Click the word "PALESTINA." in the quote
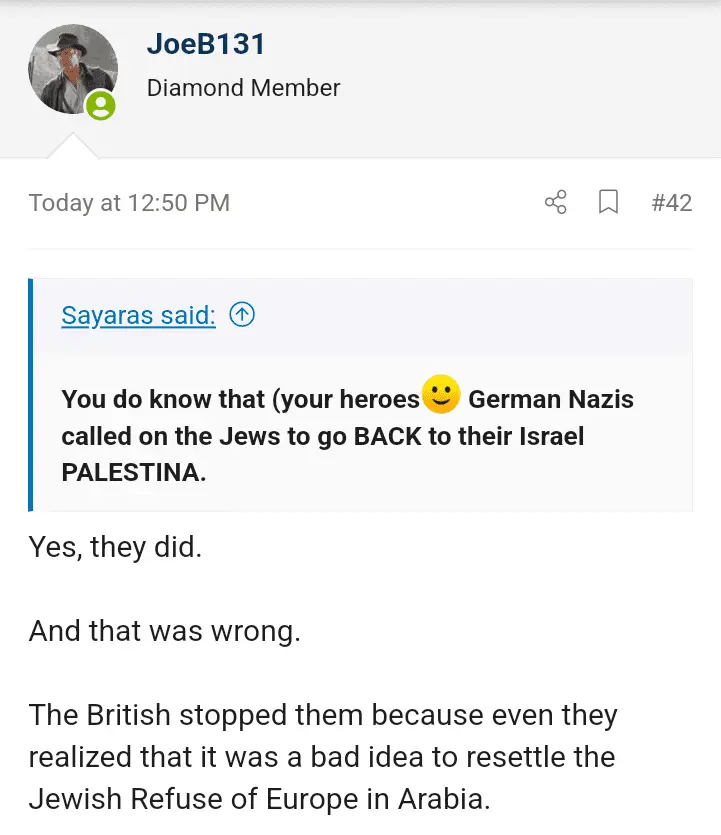721x835 pixels. pyautogui.click(x=134, y=473)
